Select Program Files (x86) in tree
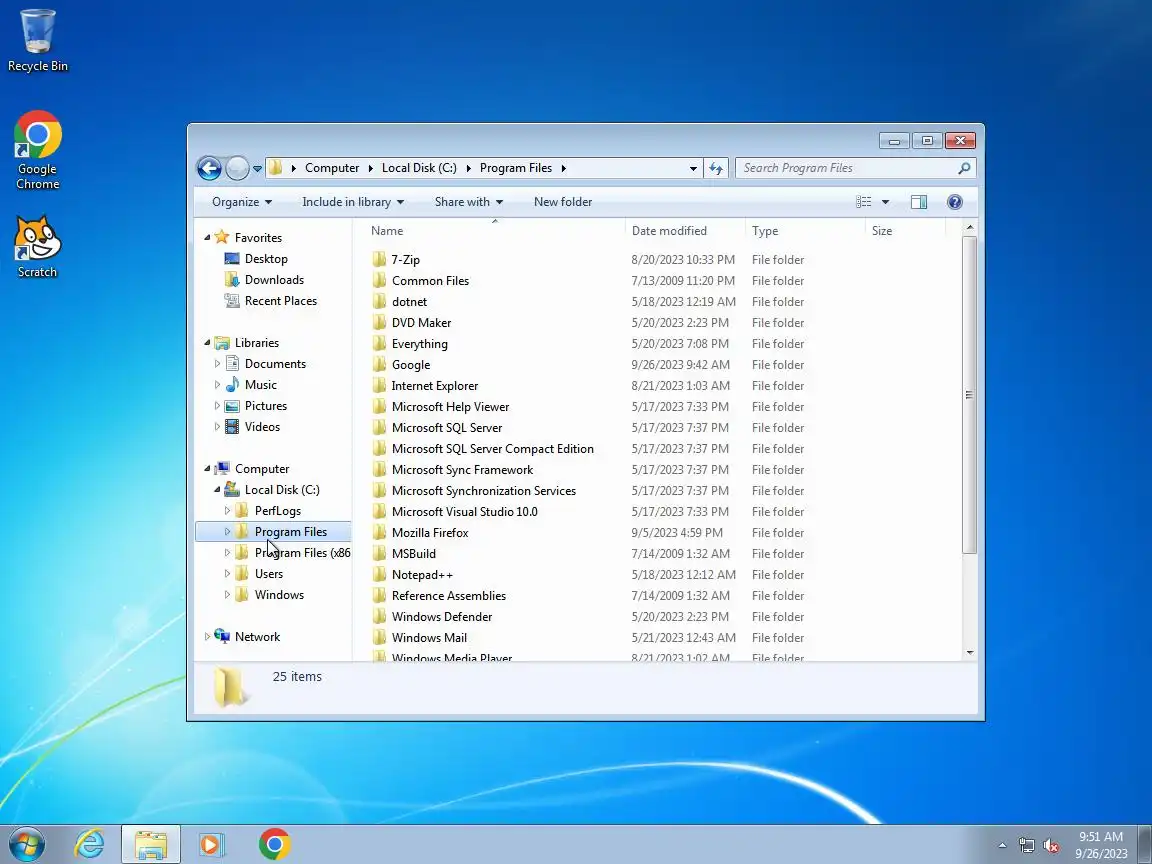Screen dimensions: 1152x864 [303, 552]
